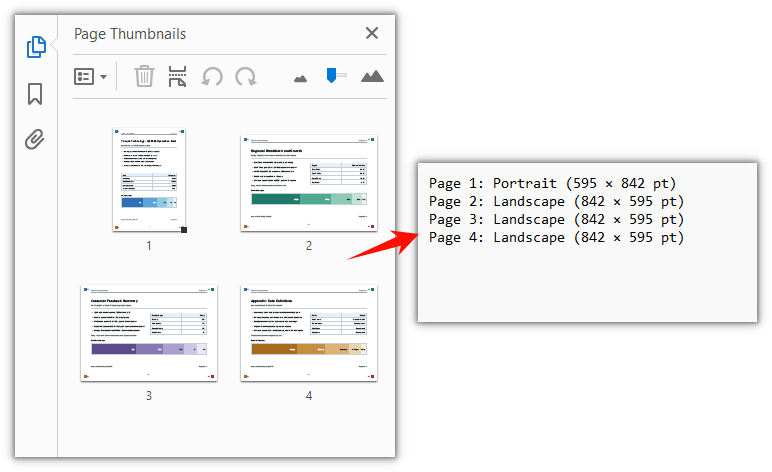Expand the options menu dropdown arrow
This screenshot has height=472, width=772.
click(x=103, y=77)
